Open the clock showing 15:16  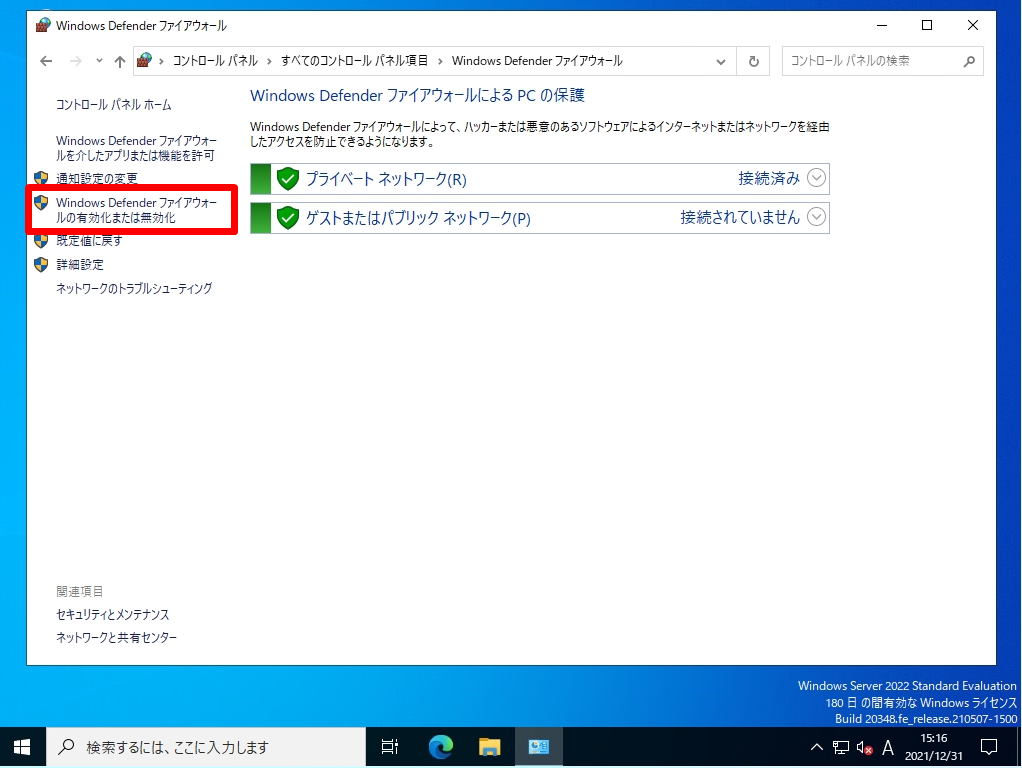933,747
